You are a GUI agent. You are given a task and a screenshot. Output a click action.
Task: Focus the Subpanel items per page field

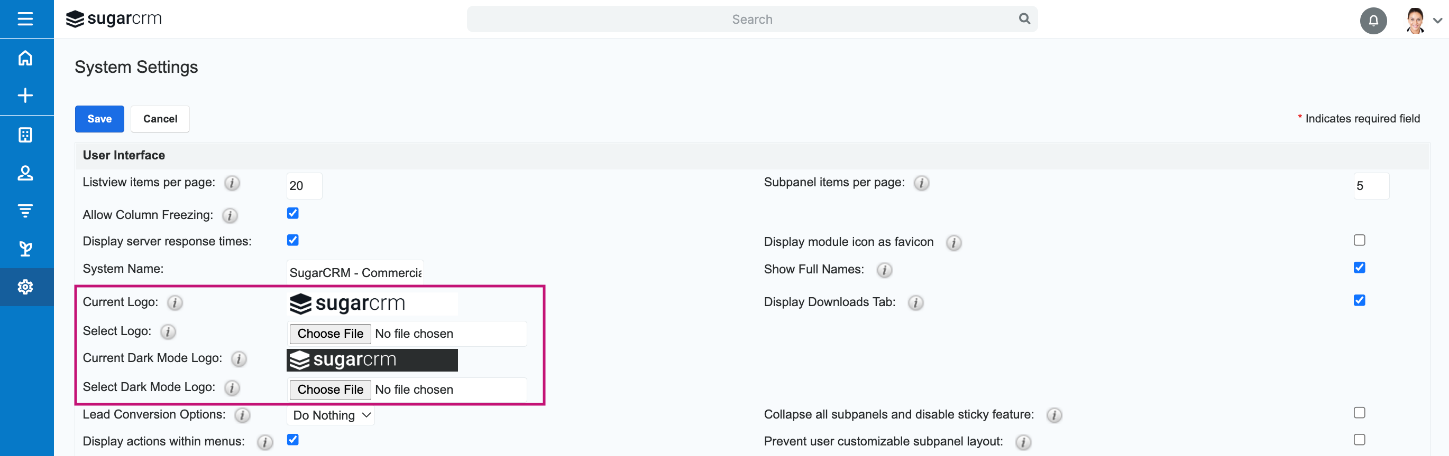1371,186
